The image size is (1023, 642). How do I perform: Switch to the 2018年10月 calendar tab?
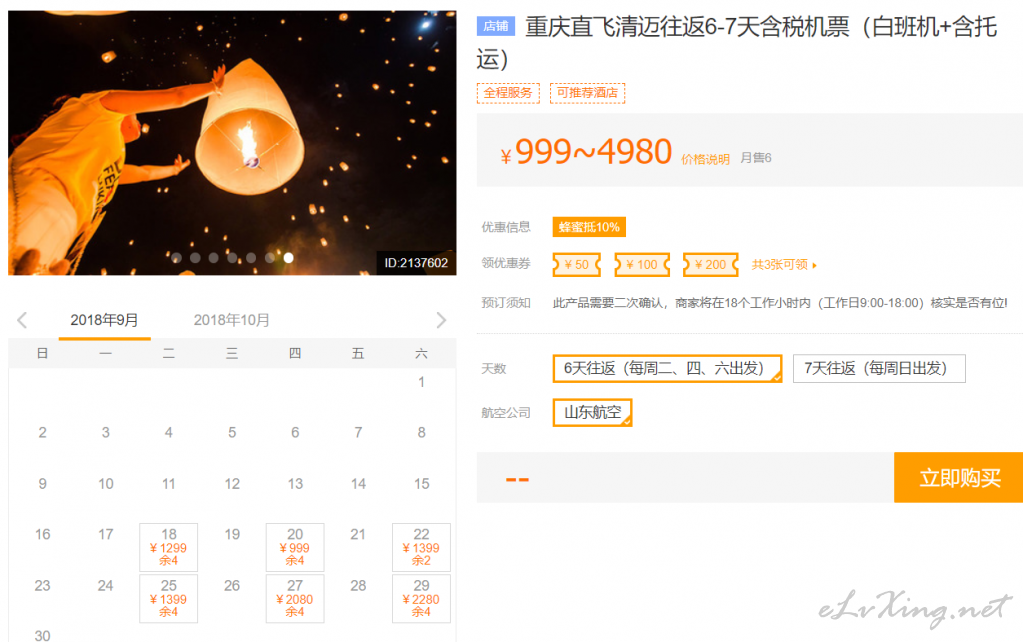pyautogui.click(x=232, y=320)
